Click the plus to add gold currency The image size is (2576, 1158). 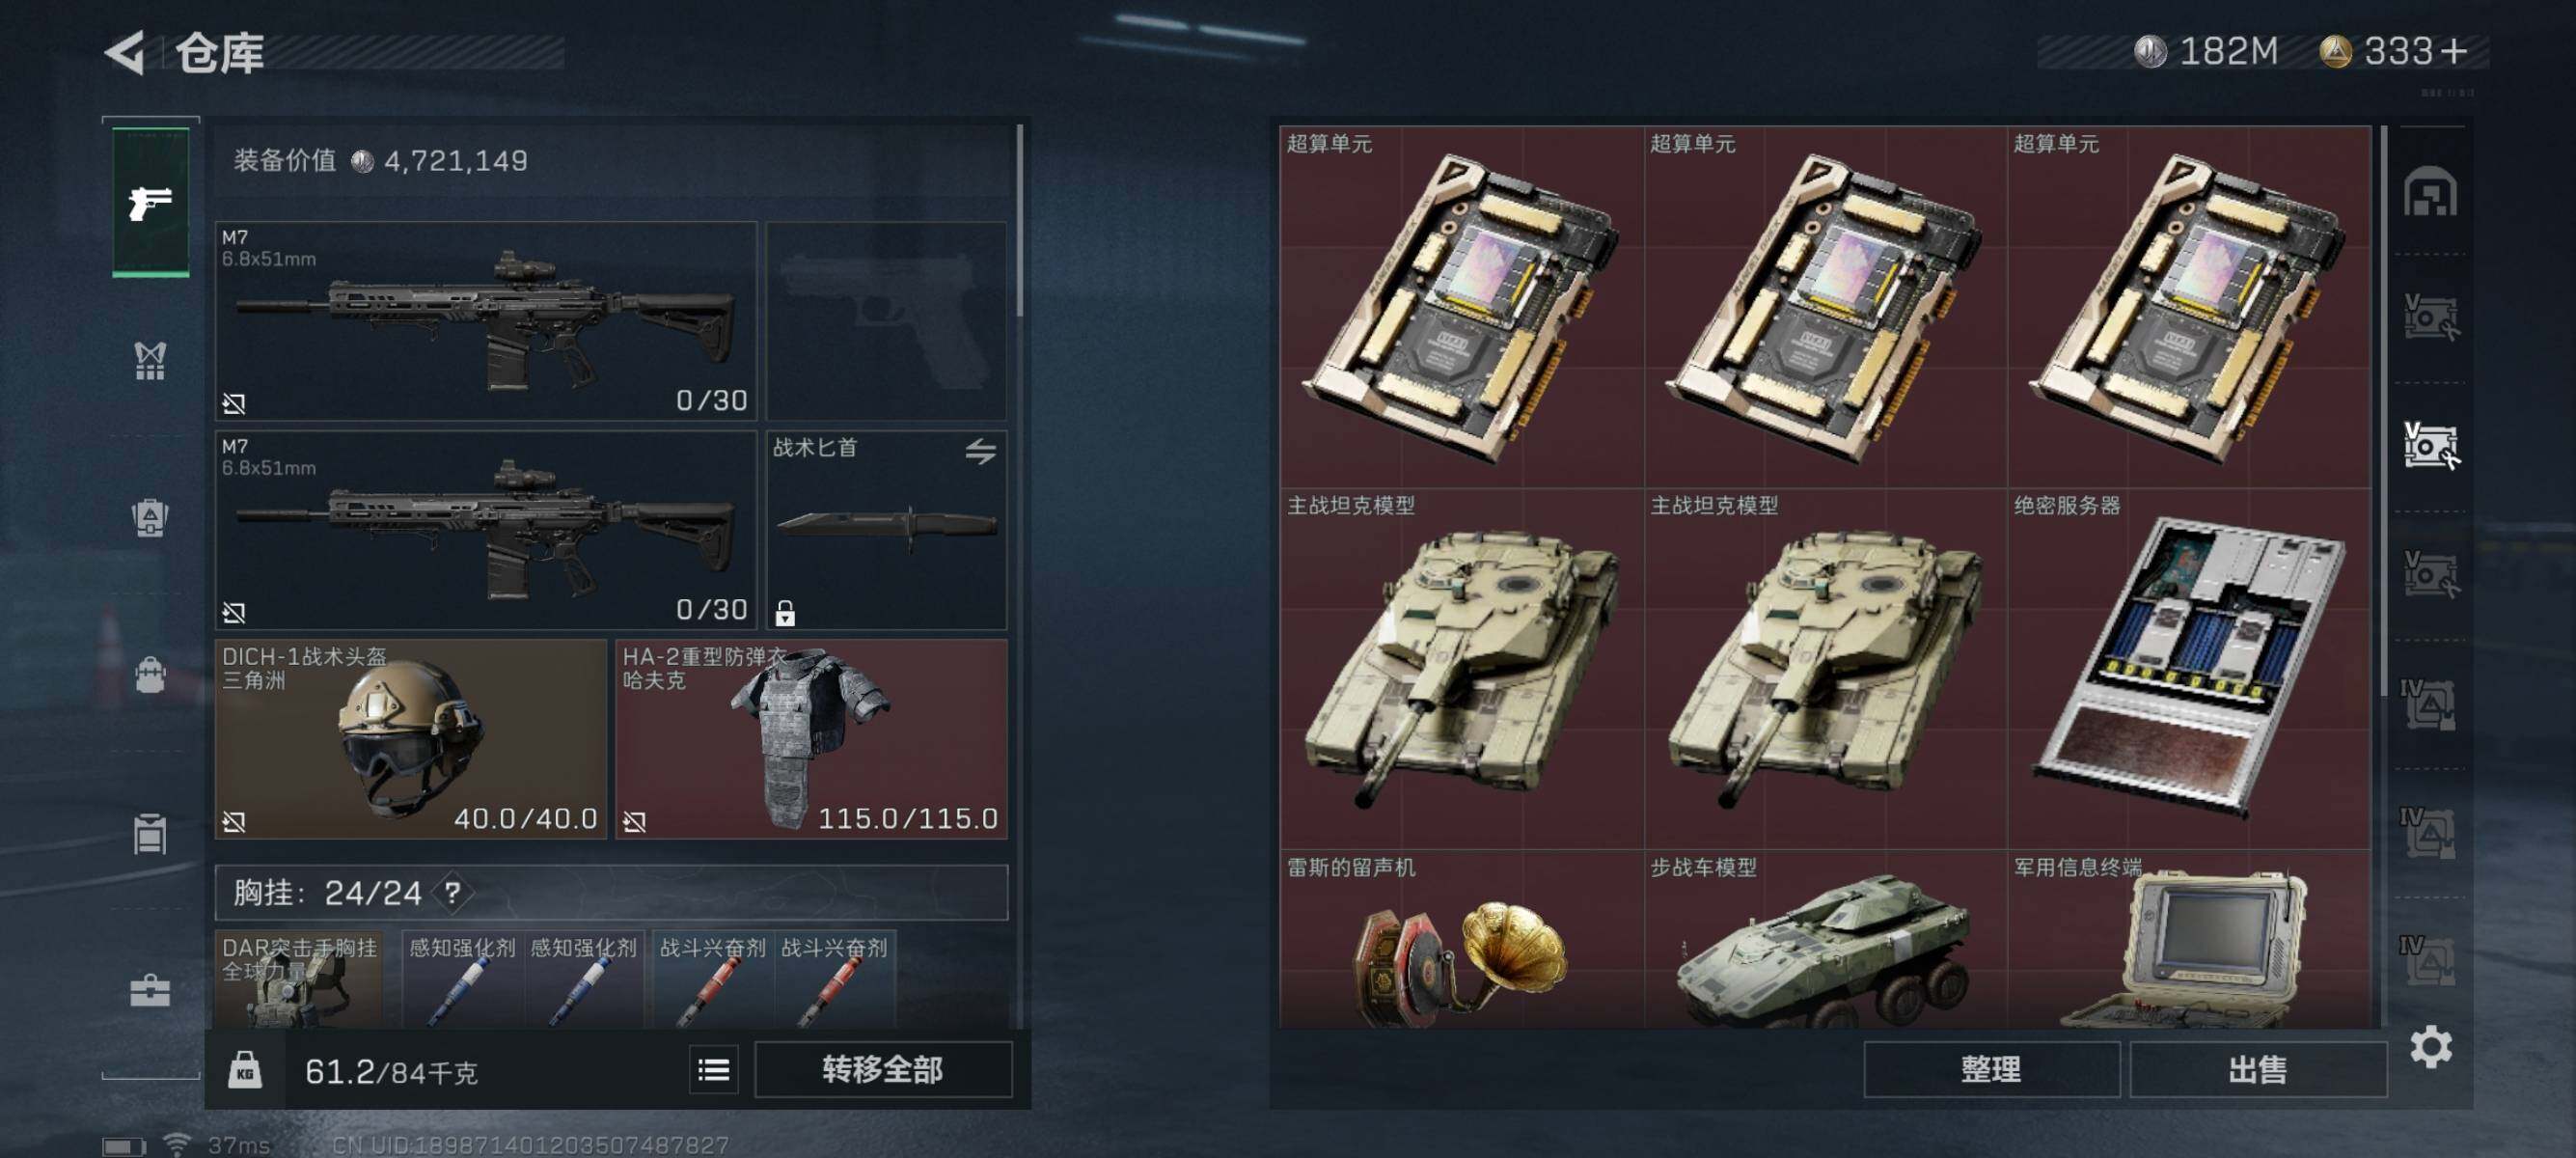tap(2454, 51)
